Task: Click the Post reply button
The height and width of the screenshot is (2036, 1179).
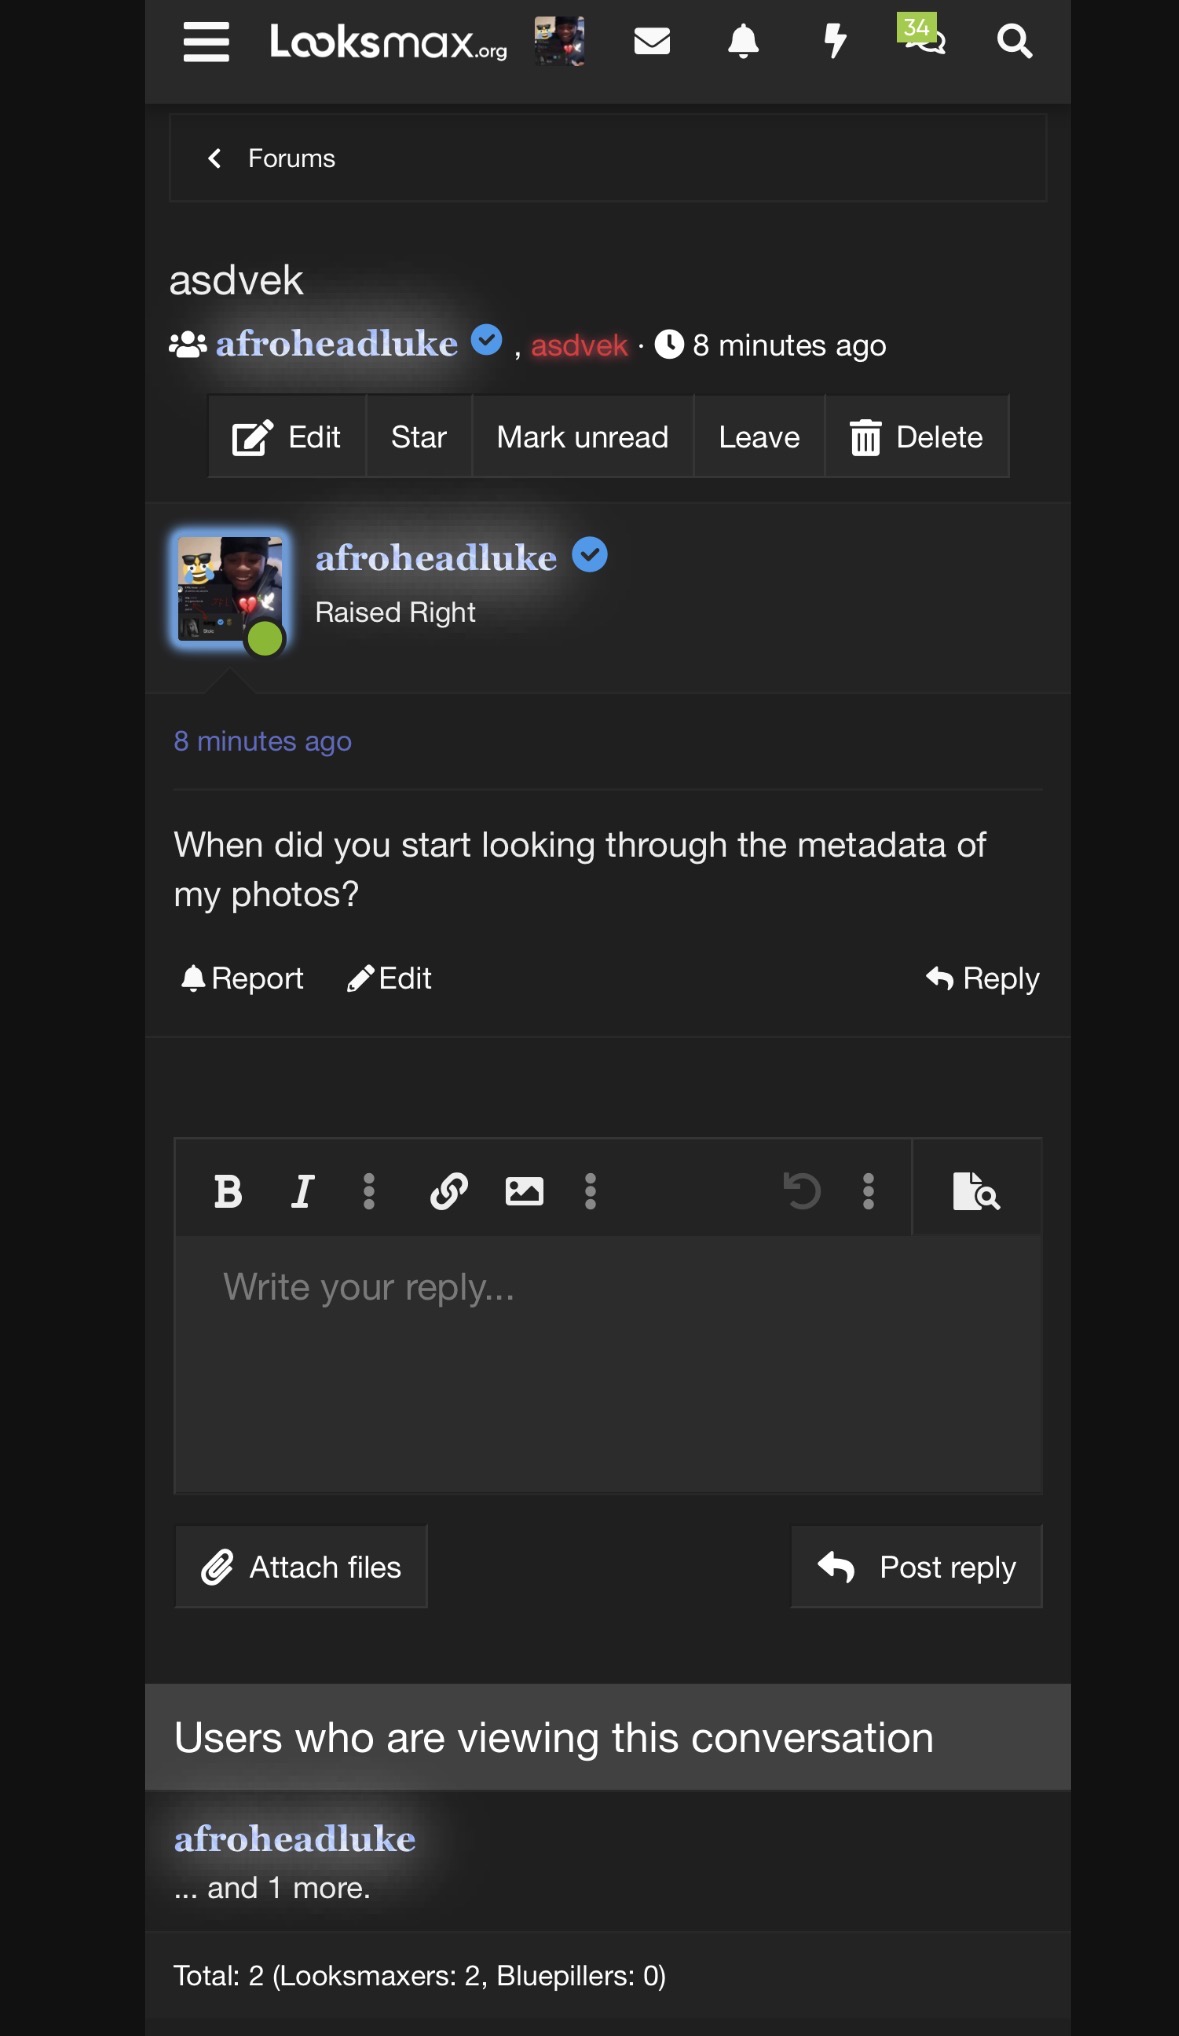Action: (x=916, y=1567)
